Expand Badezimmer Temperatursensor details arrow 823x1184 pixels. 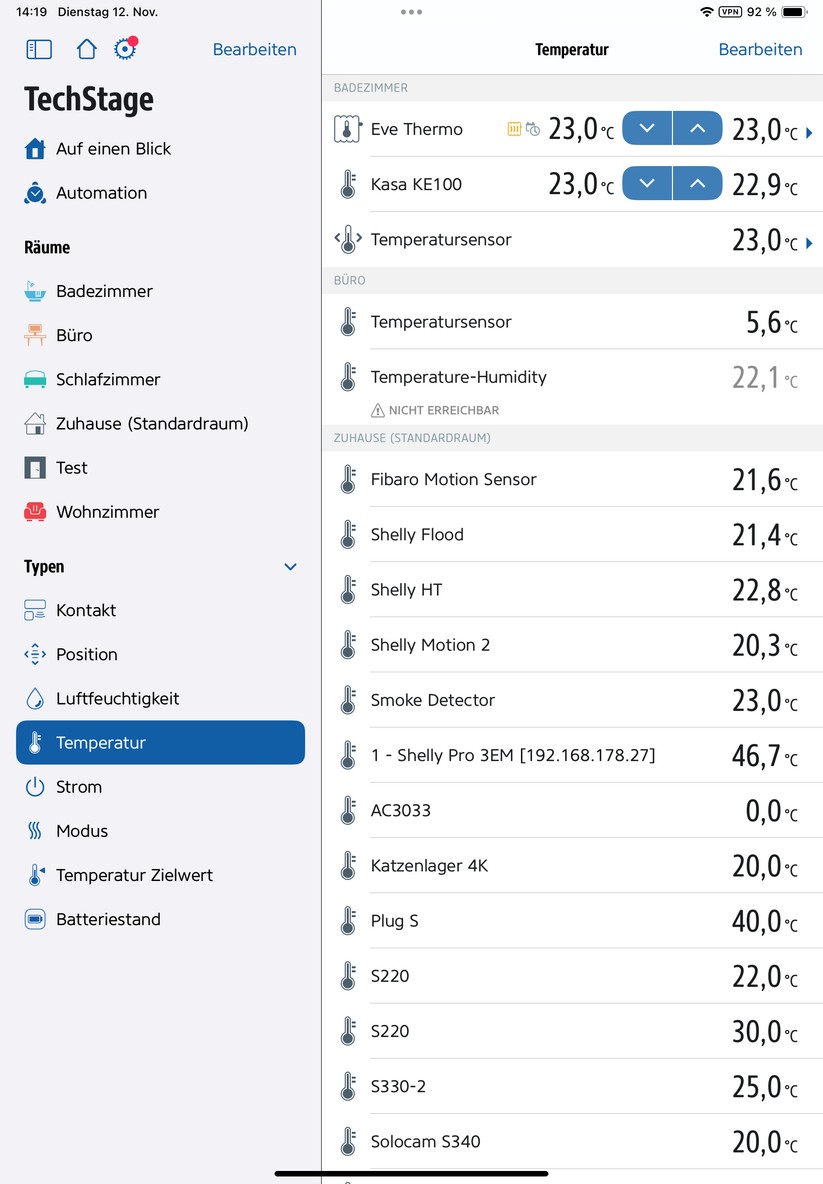809,242
